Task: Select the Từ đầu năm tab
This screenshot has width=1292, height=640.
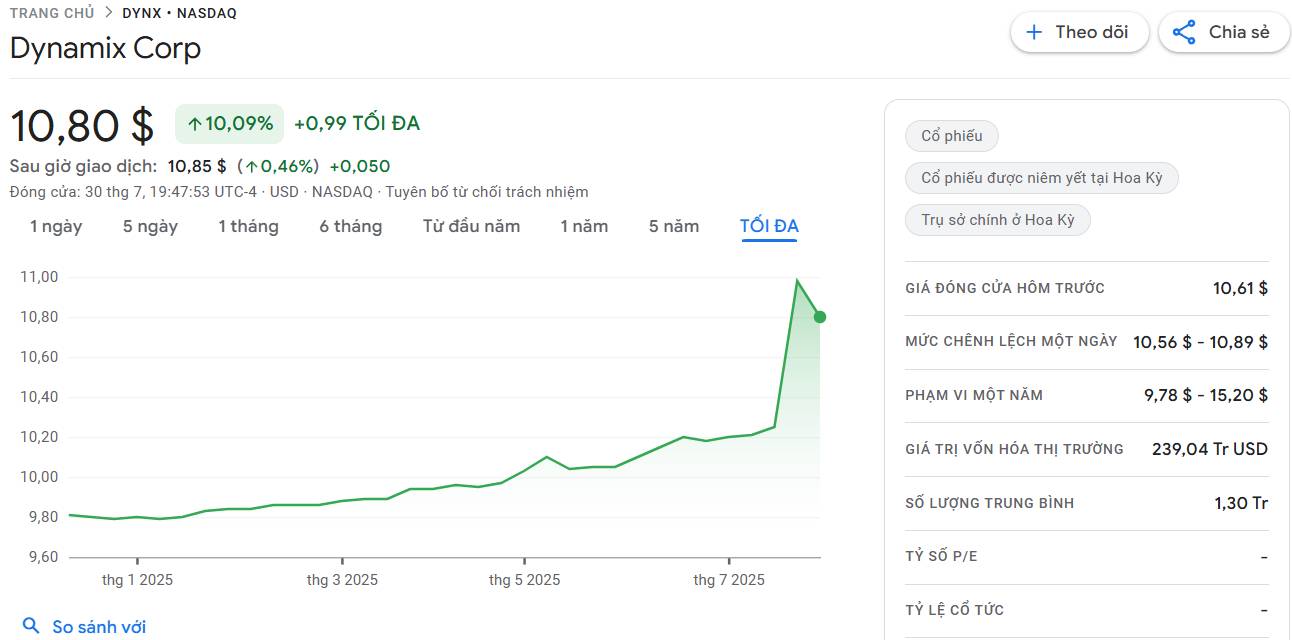Action: [x=471, y=226]
